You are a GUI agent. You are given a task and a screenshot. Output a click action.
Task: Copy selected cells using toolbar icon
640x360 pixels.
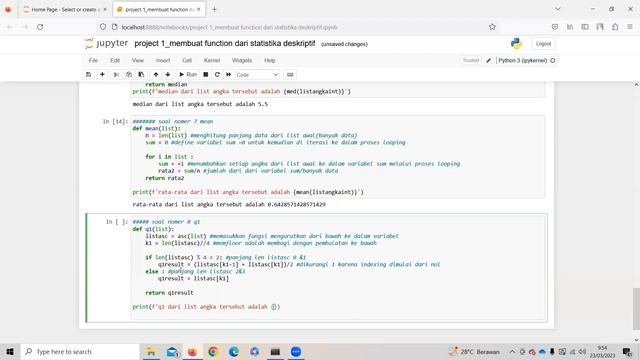pyautogui.click(x=129, y=75)
